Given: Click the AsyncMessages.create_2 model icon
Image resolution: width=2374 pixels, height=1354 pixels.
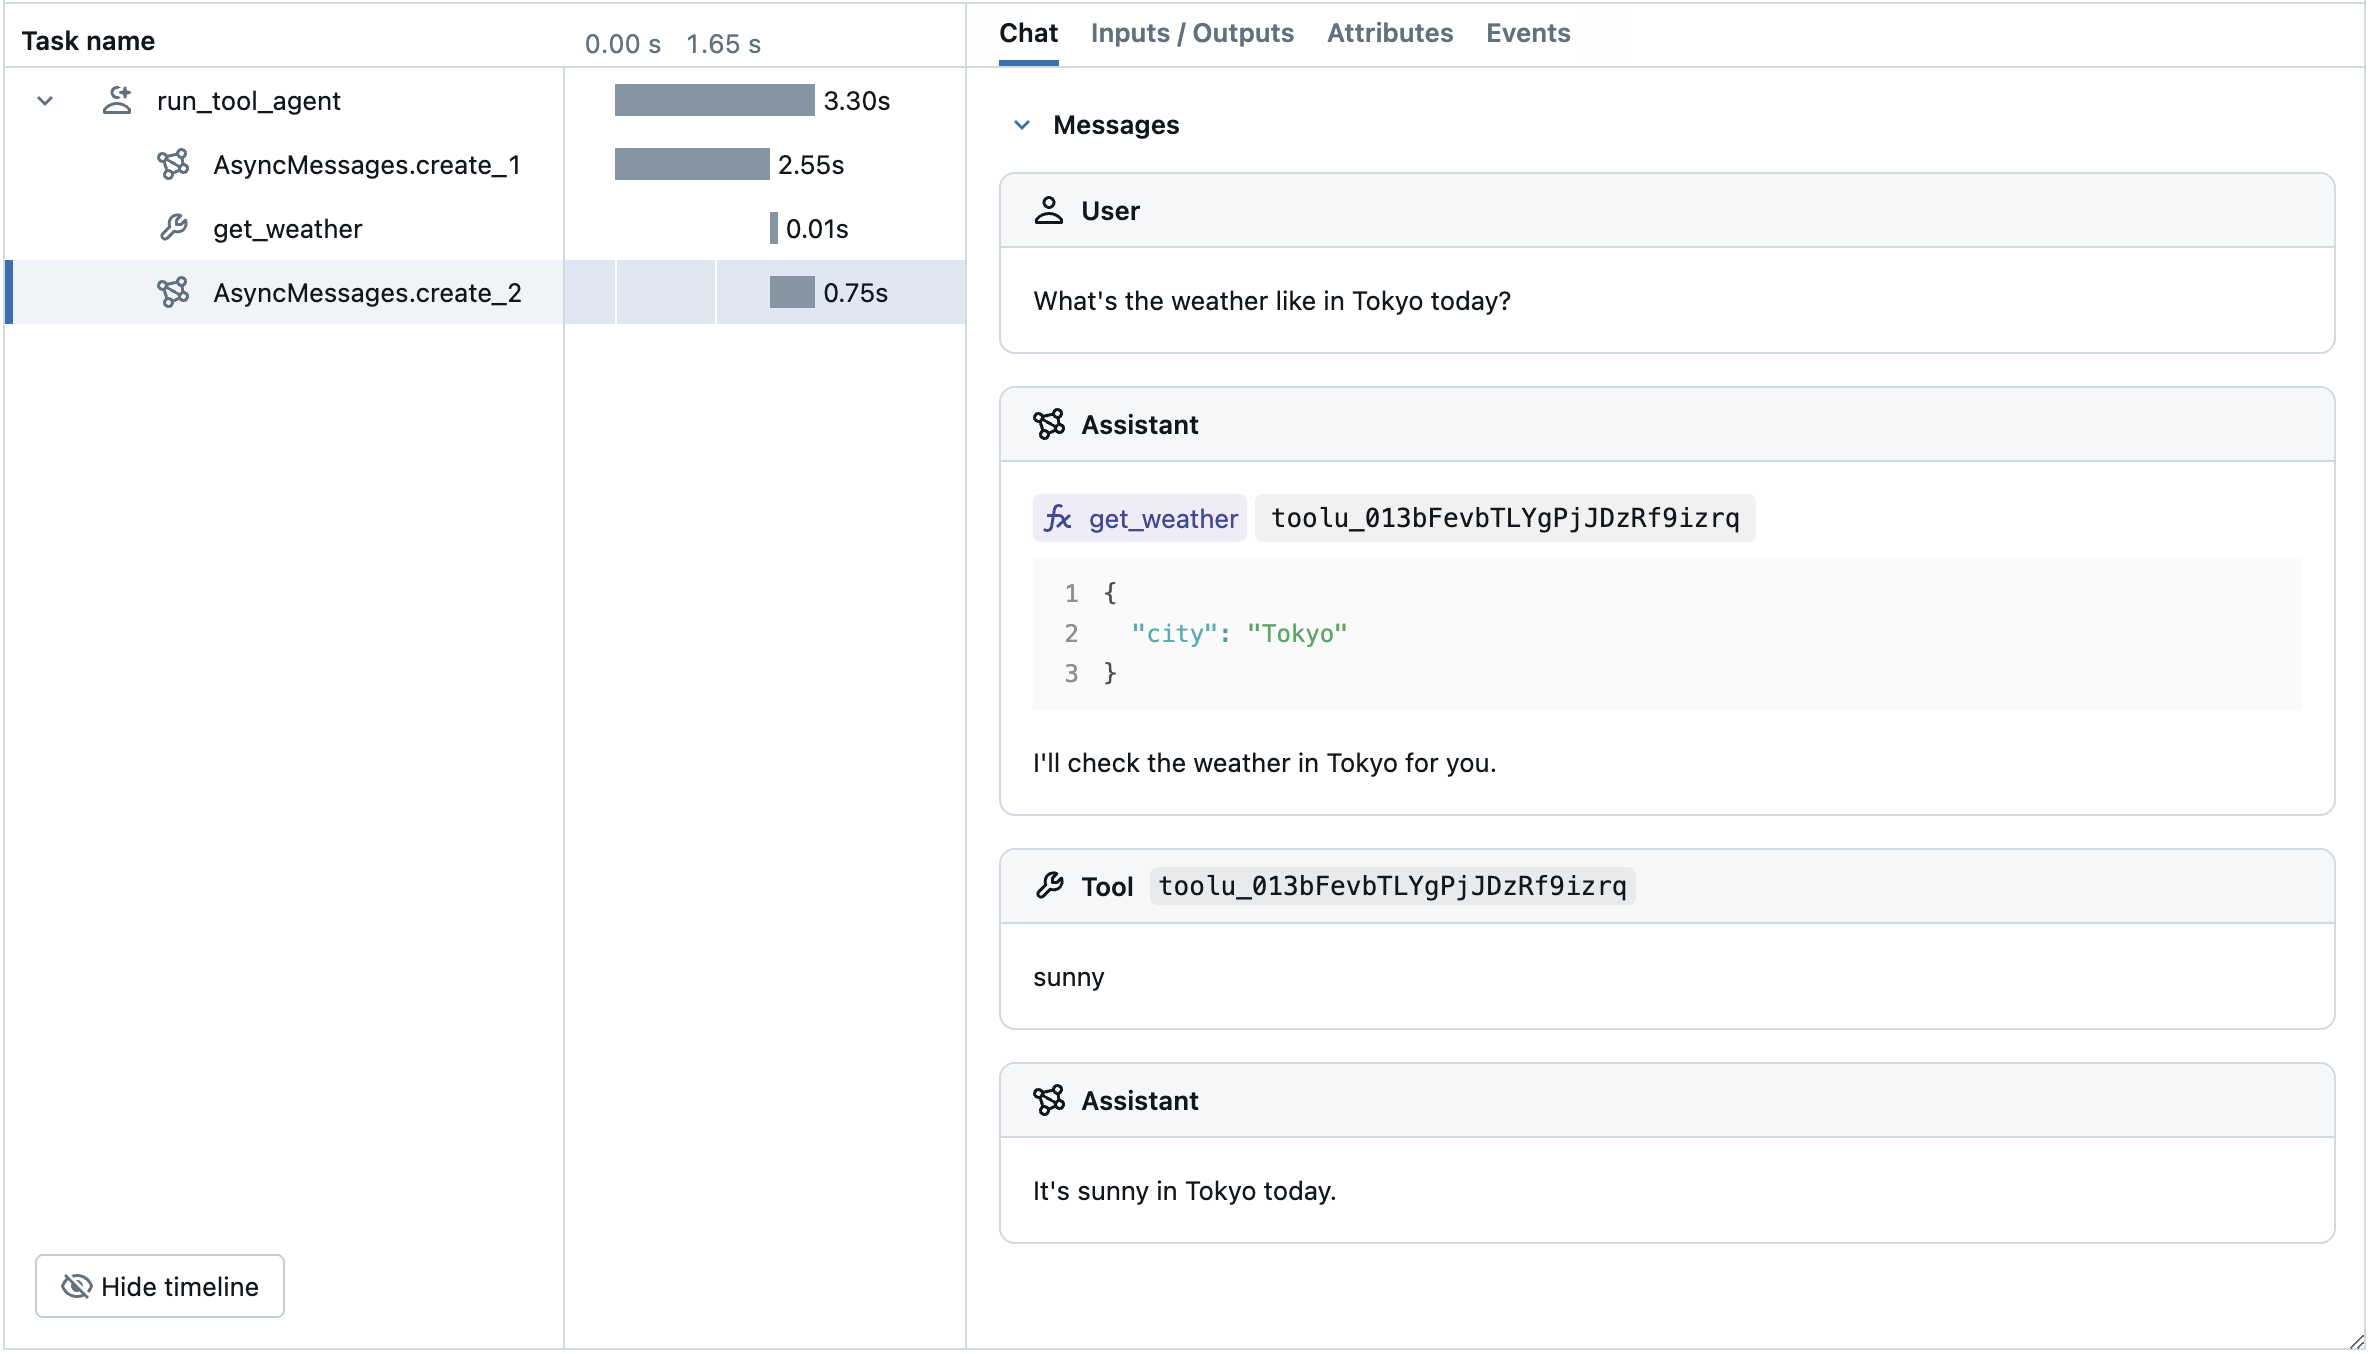Looking at the screenshot, I should pos(173,292).
